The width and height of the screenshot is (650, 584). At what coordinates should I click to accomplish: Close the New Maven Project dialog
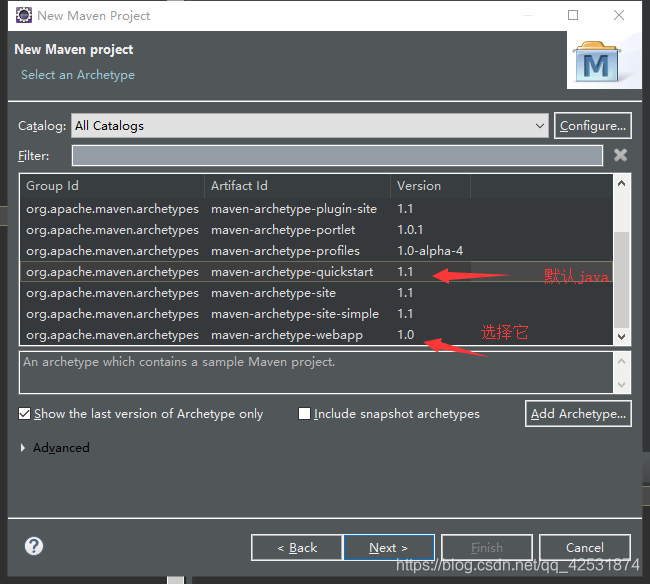pyautogui.click(x=619, y=15)
